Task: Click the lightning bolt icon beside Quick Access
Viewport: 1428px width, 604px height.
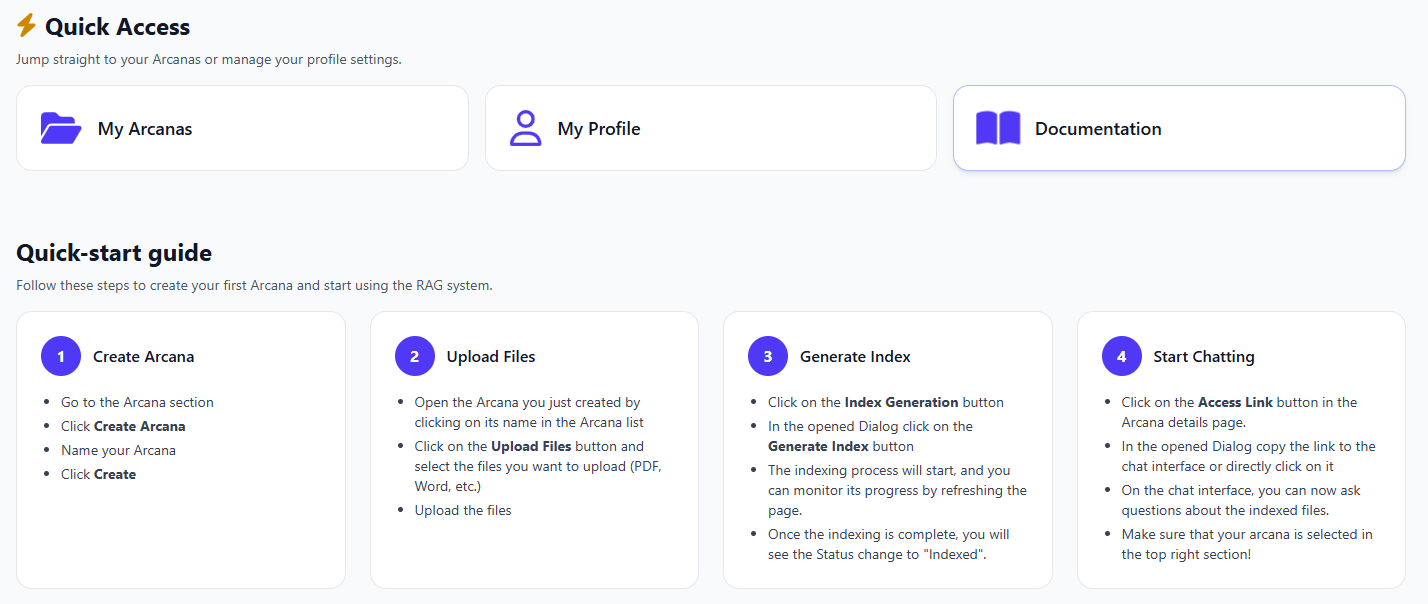Action: pos(26,26)
